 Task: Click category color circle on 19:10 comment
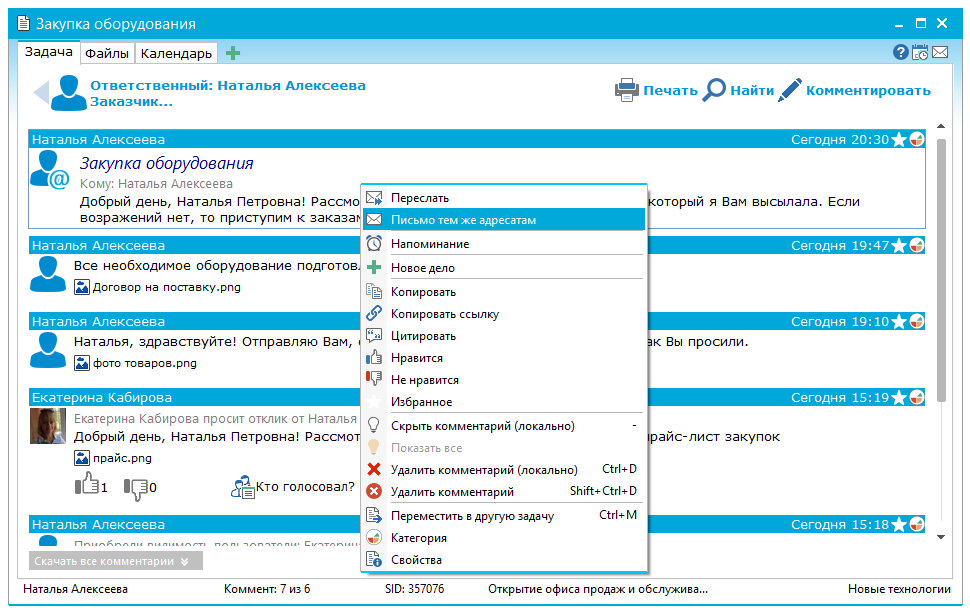click(917, 322)
